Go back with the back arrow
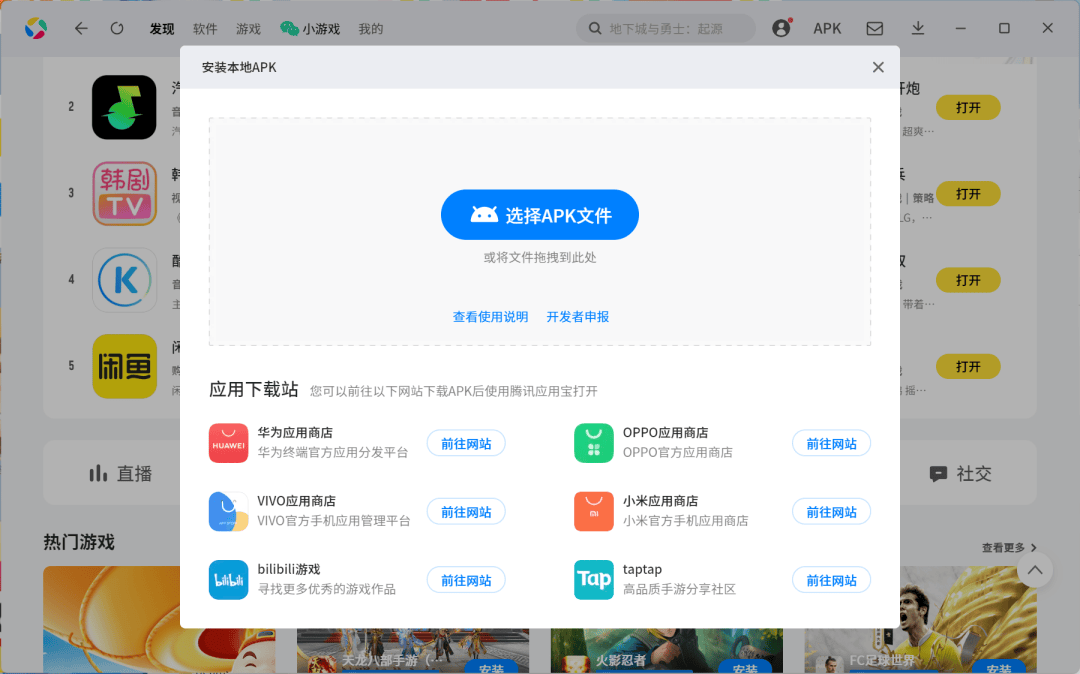Screen dimensions: 1080x674 81,28
